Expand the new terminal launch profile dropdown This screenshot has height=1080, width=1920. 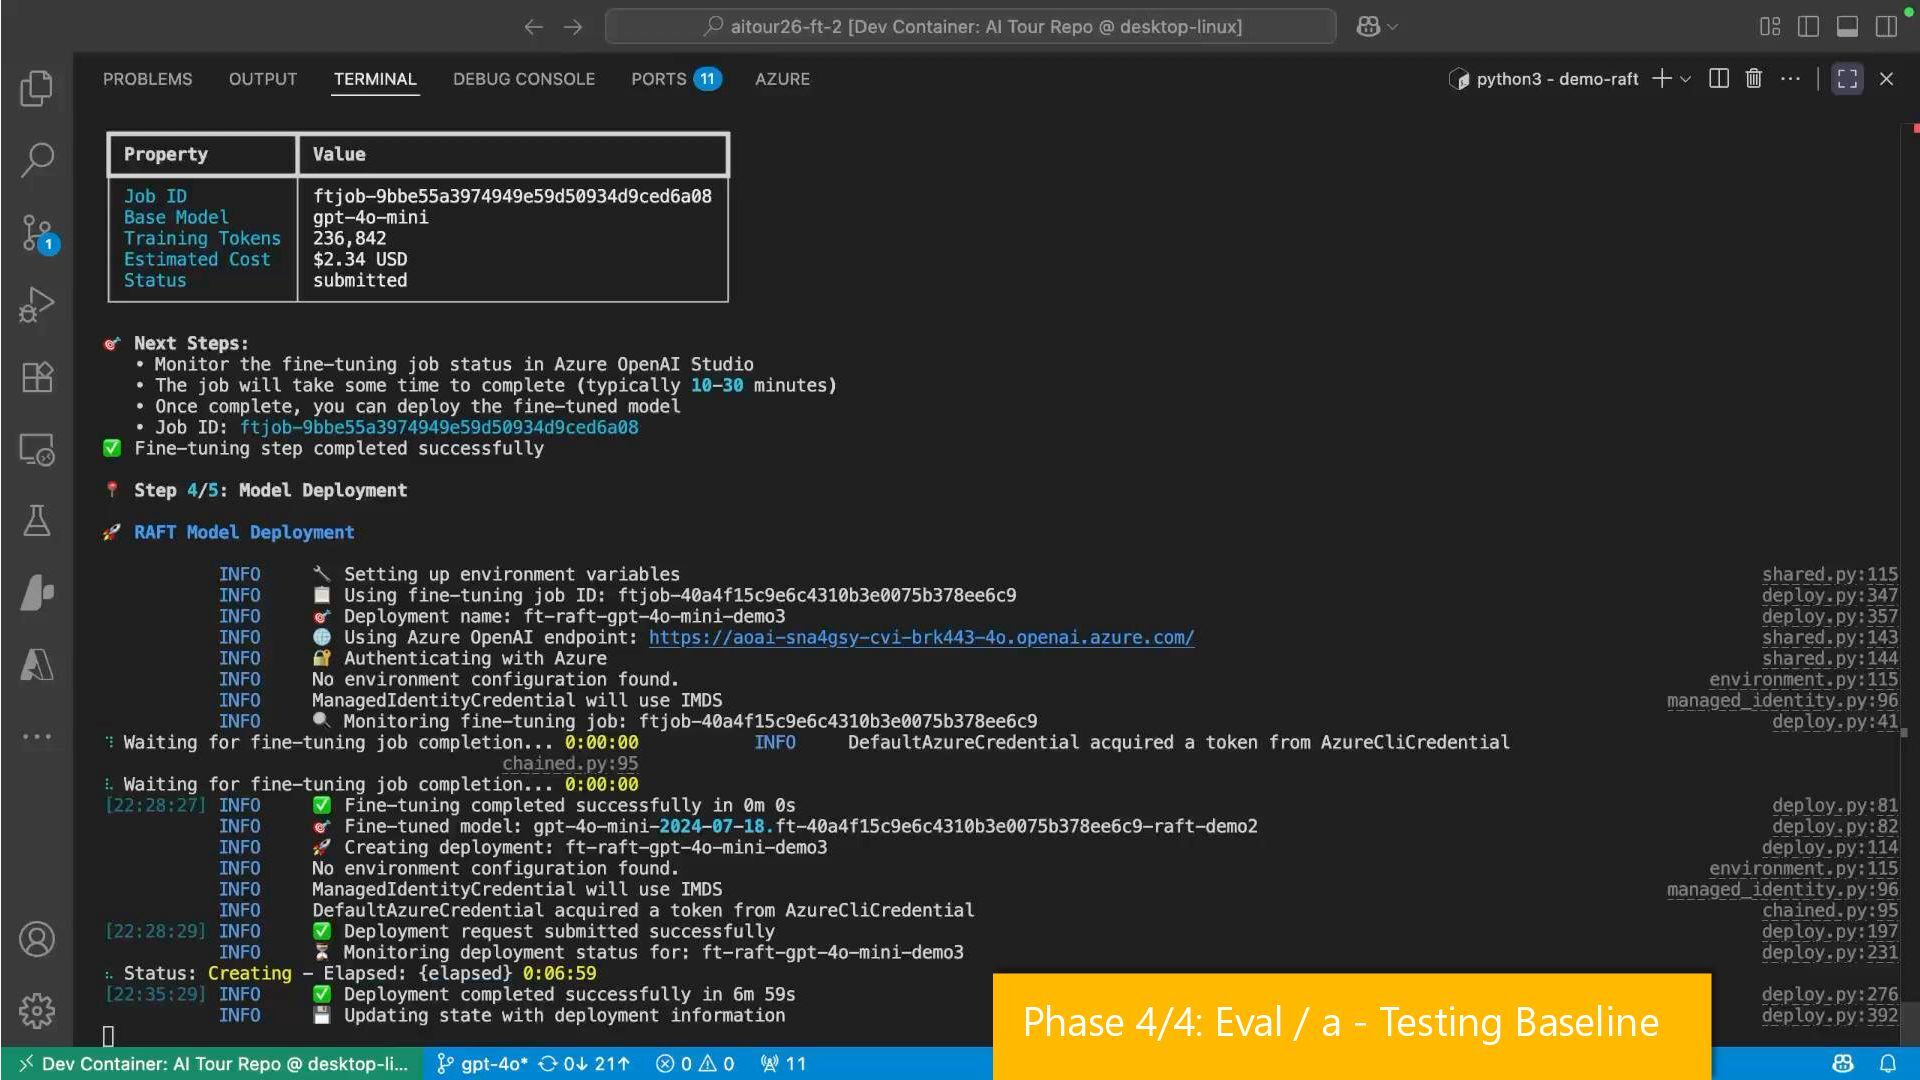(x=1686, y=79)
